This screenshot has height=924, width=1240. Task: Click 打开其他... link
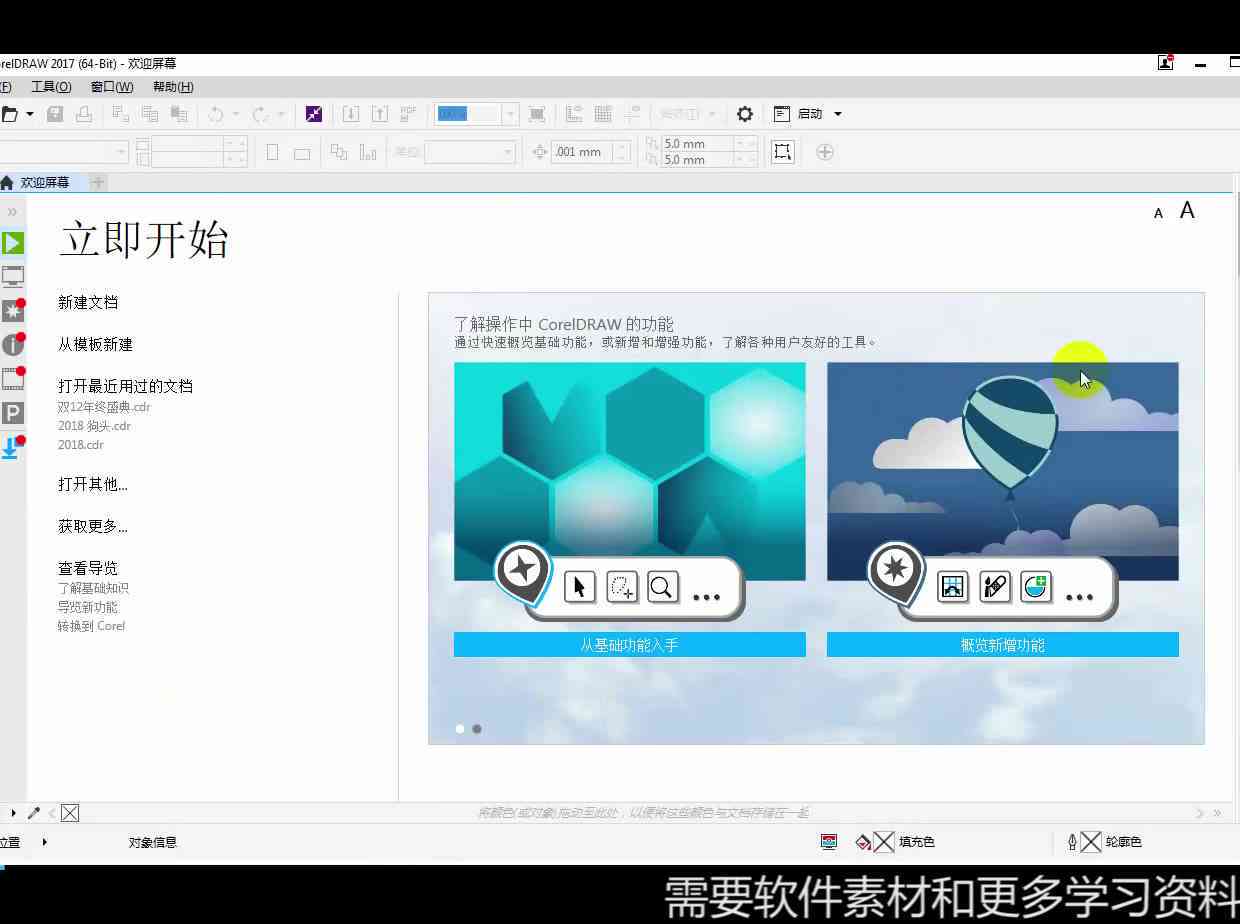point(93,484)
